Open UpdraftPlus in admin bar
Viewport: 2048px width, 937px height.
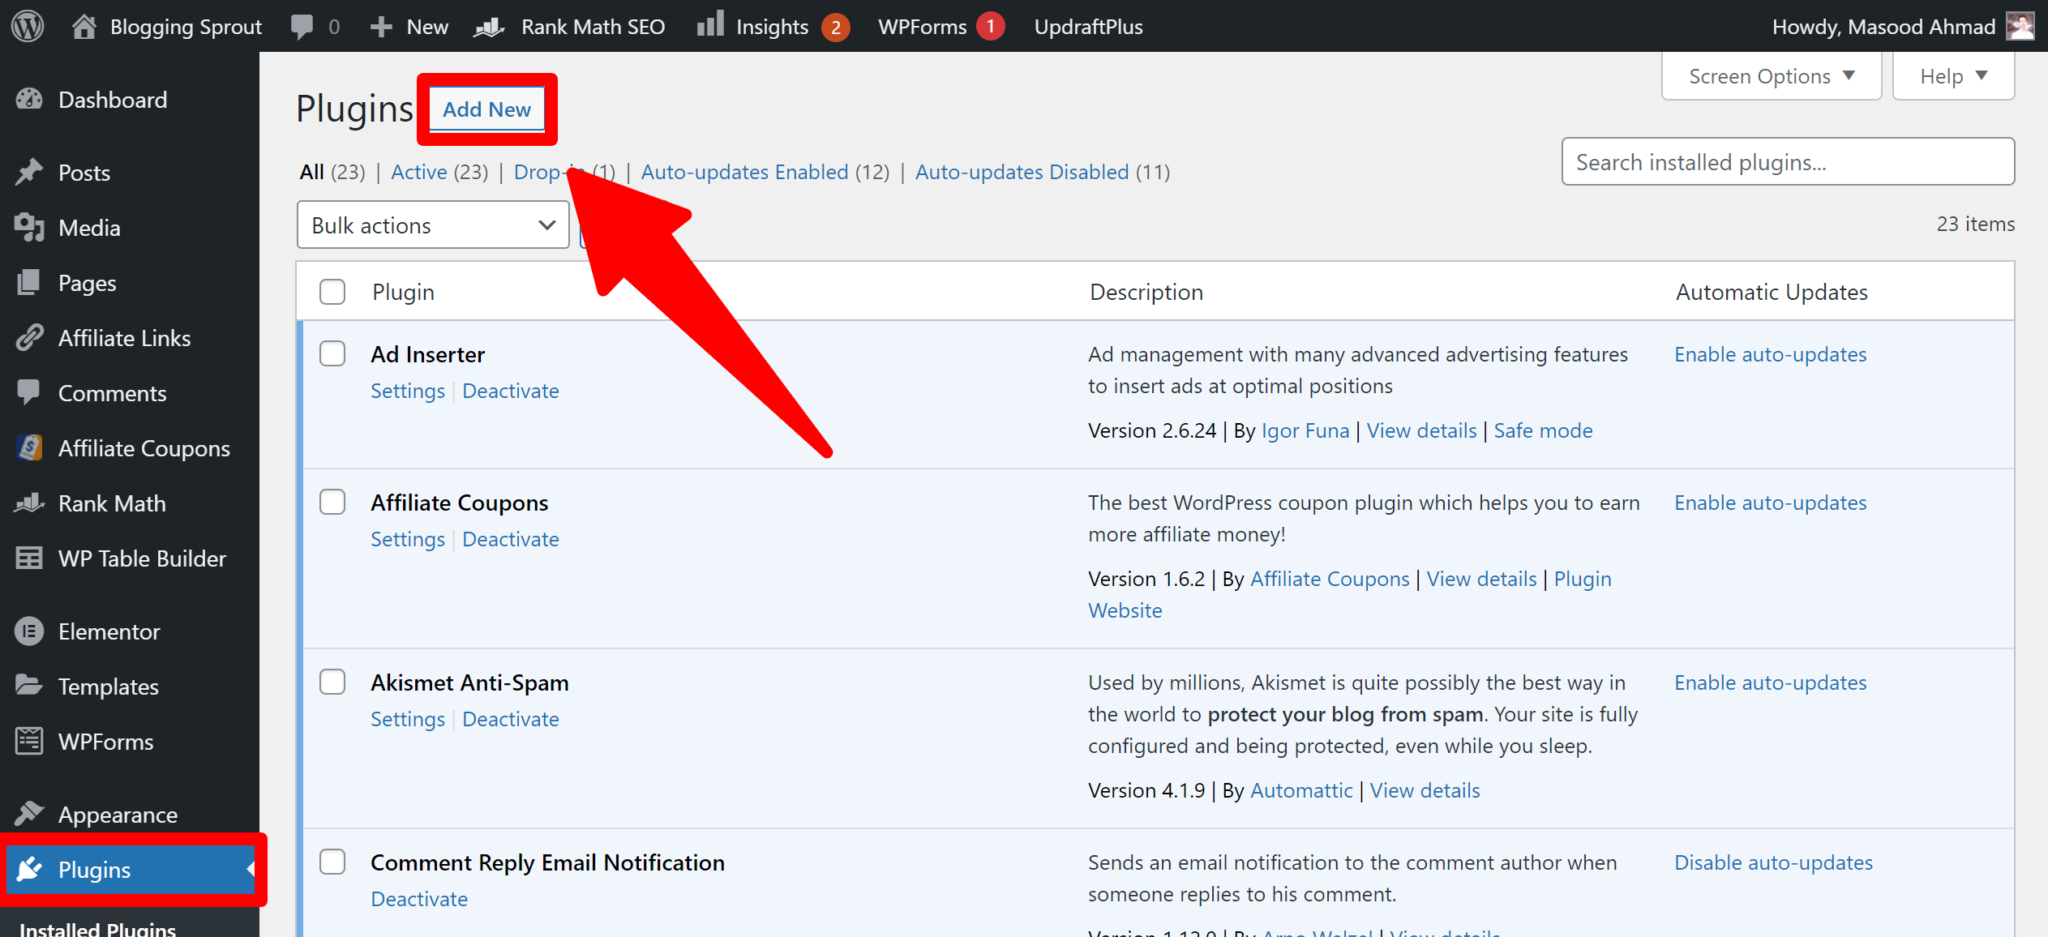point(1088,27)
